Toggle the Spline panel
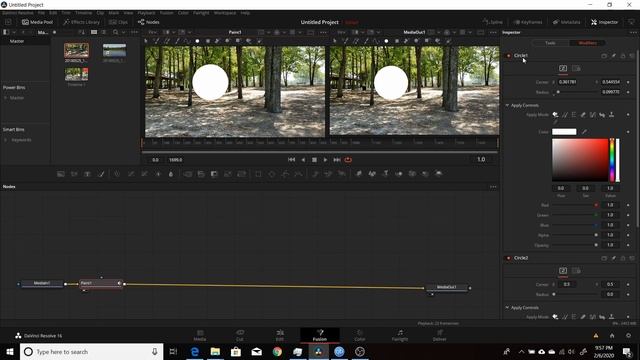Viewport: 640px width, 360px height. tap(493, 22)
